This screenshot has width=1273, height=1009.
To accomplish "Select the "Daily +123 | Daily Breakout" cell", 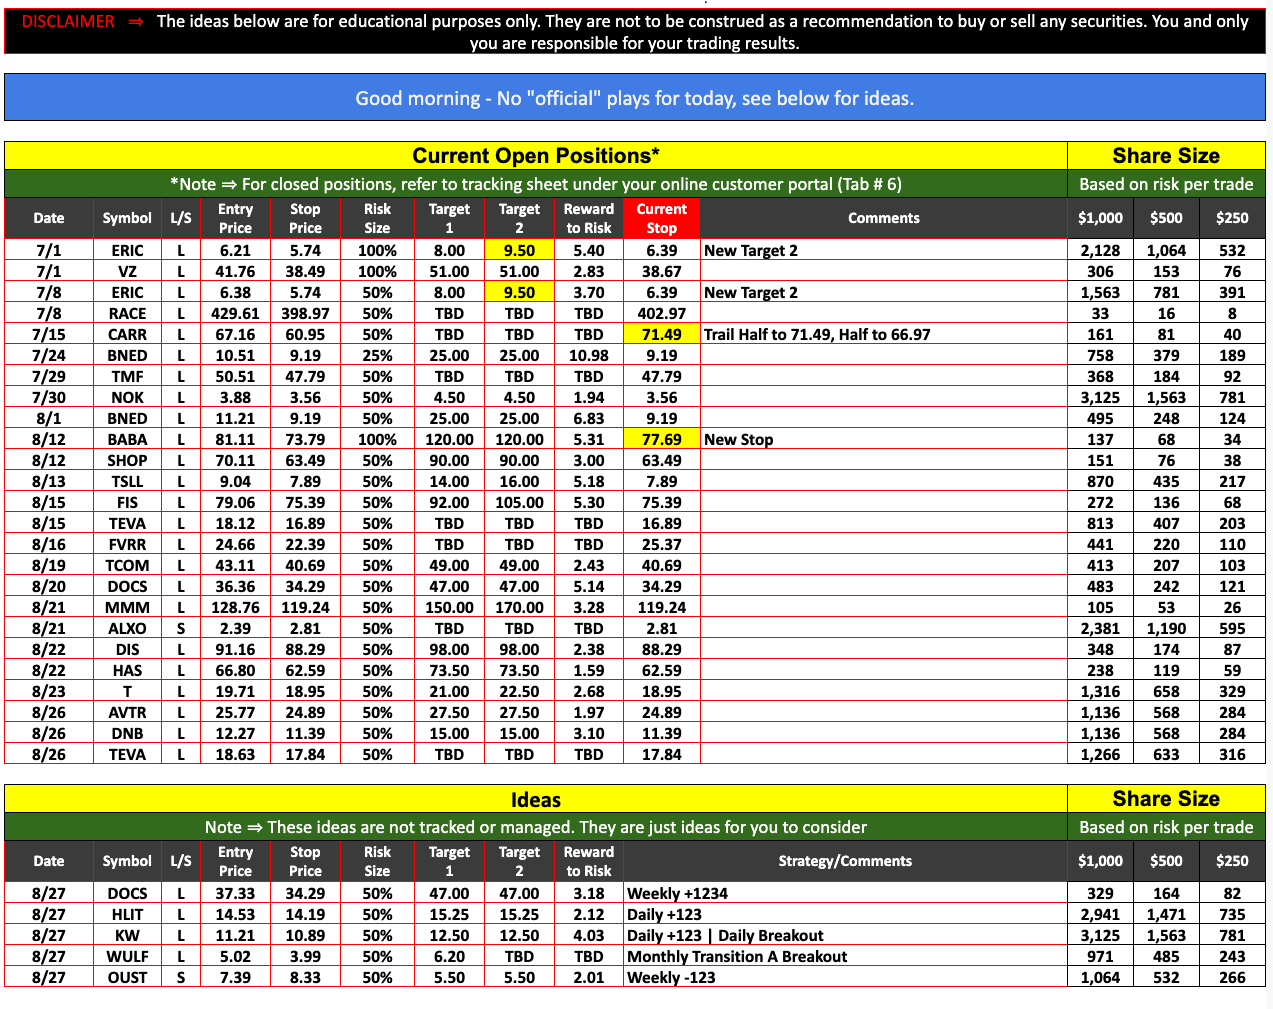I will click(725, 935).
